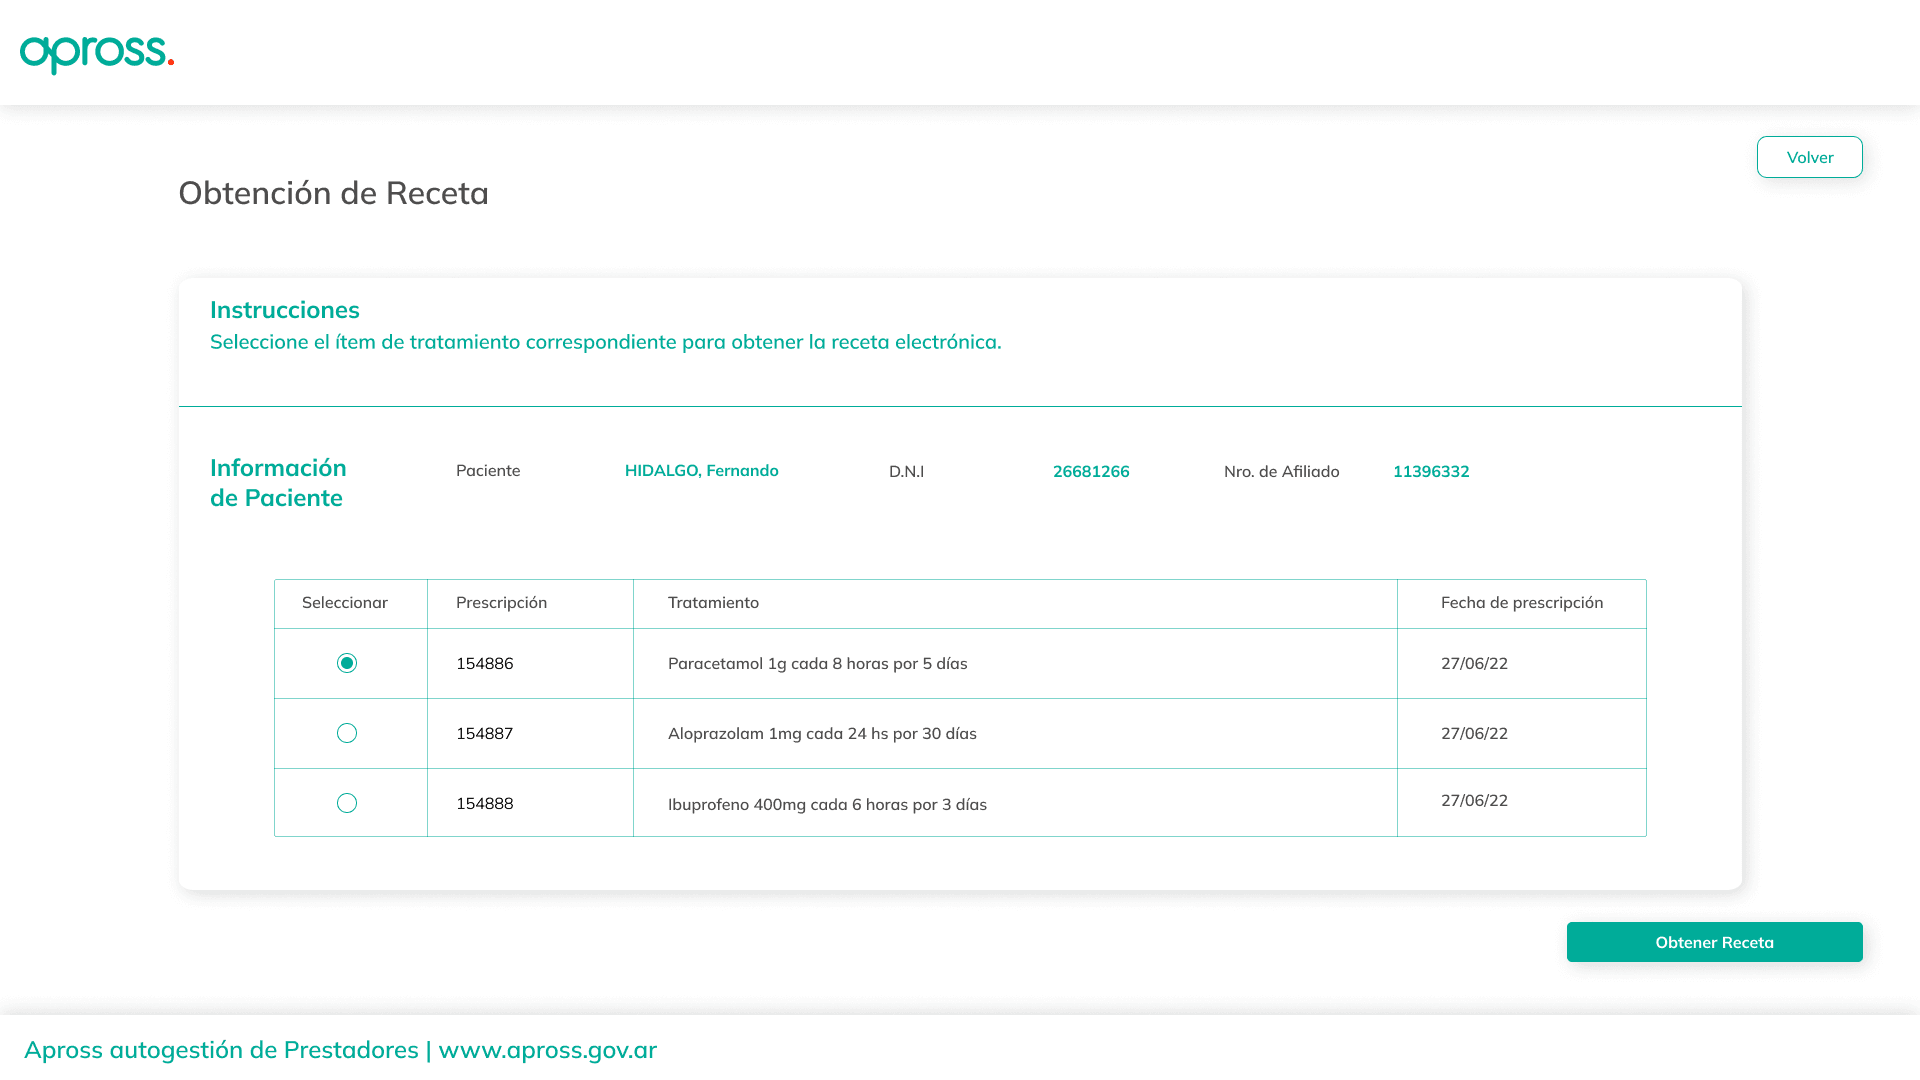The image size is (1920, 1080).
Task: Select radio for Ibuprofeno prescription 154888
Action: 347,803
